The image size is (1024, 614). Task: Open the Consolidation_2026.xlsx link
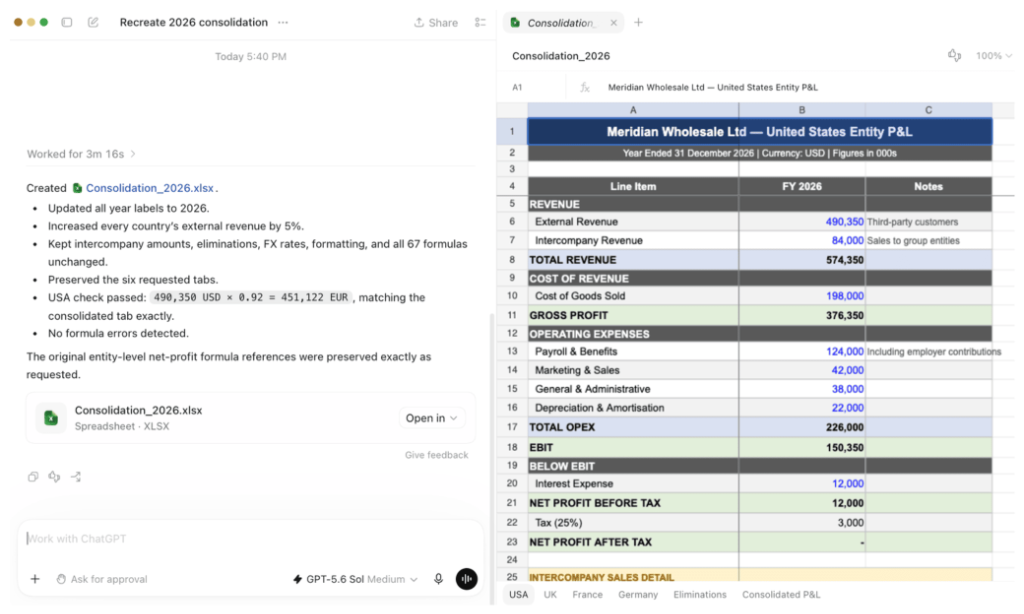tap(150, 188)
